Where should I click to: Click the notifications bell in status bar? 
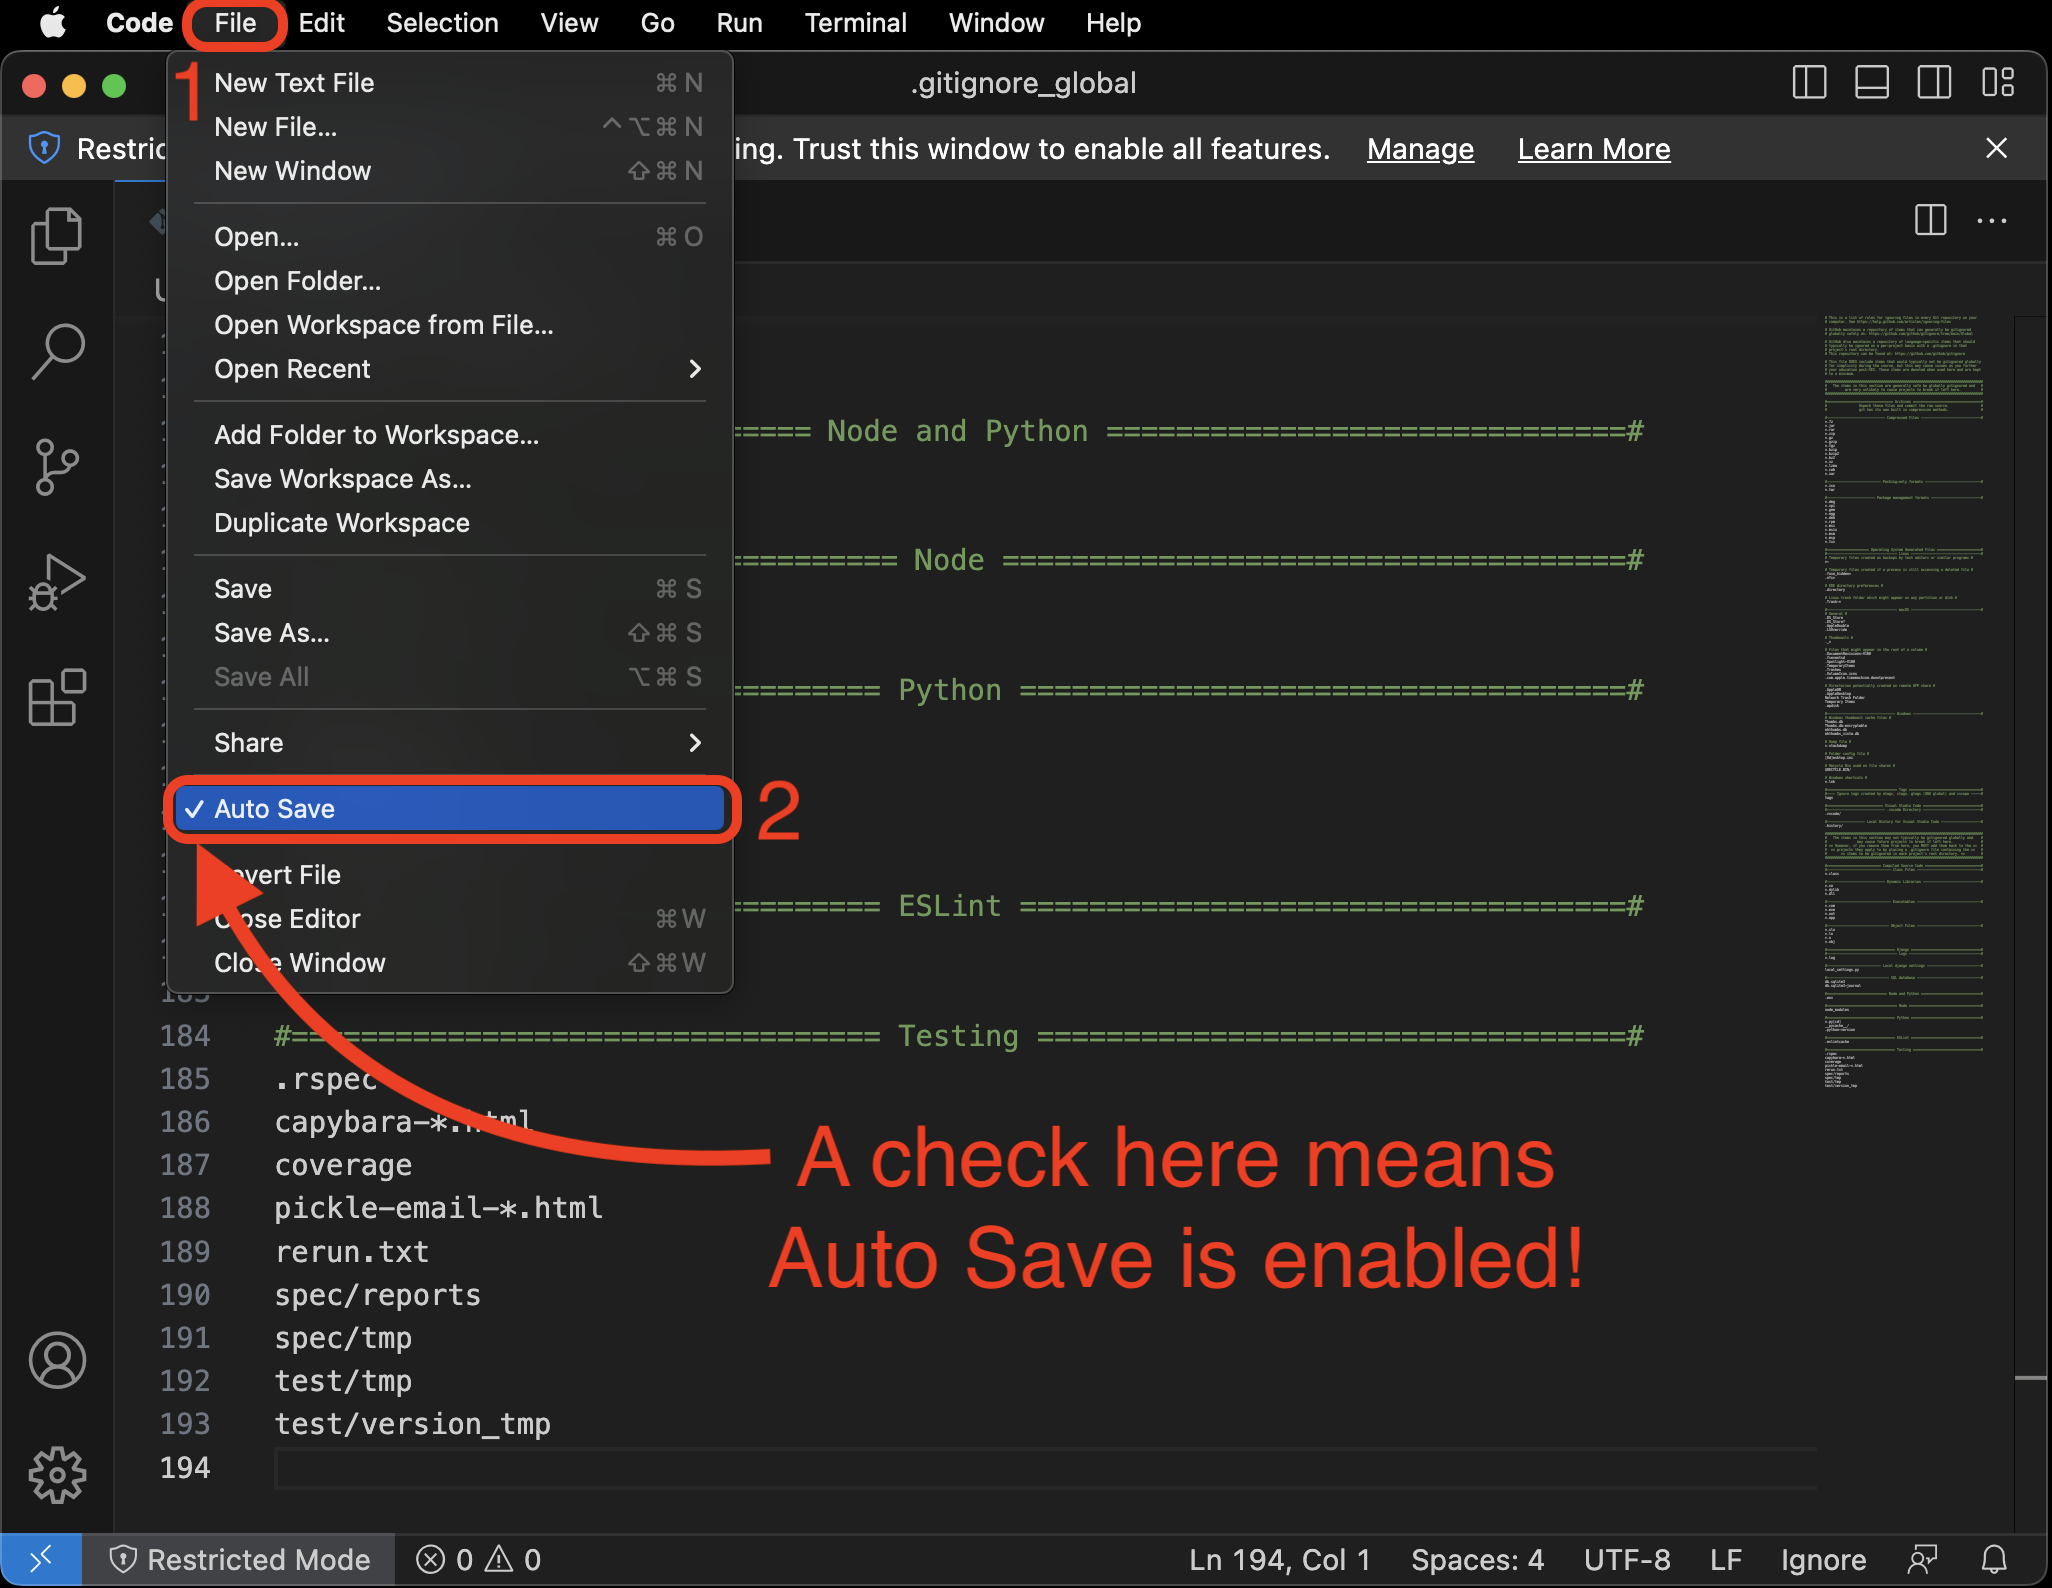pyautogui.click(x=1993, y=1559)
